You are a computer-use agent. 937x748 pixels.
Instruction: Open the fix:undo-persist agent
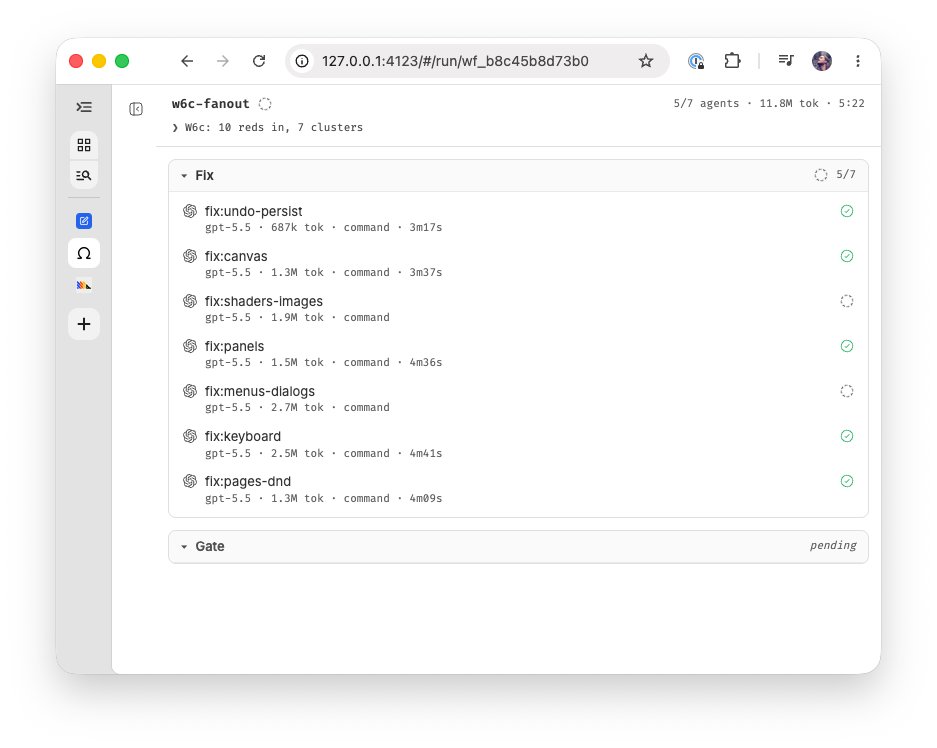pos(518,219)
